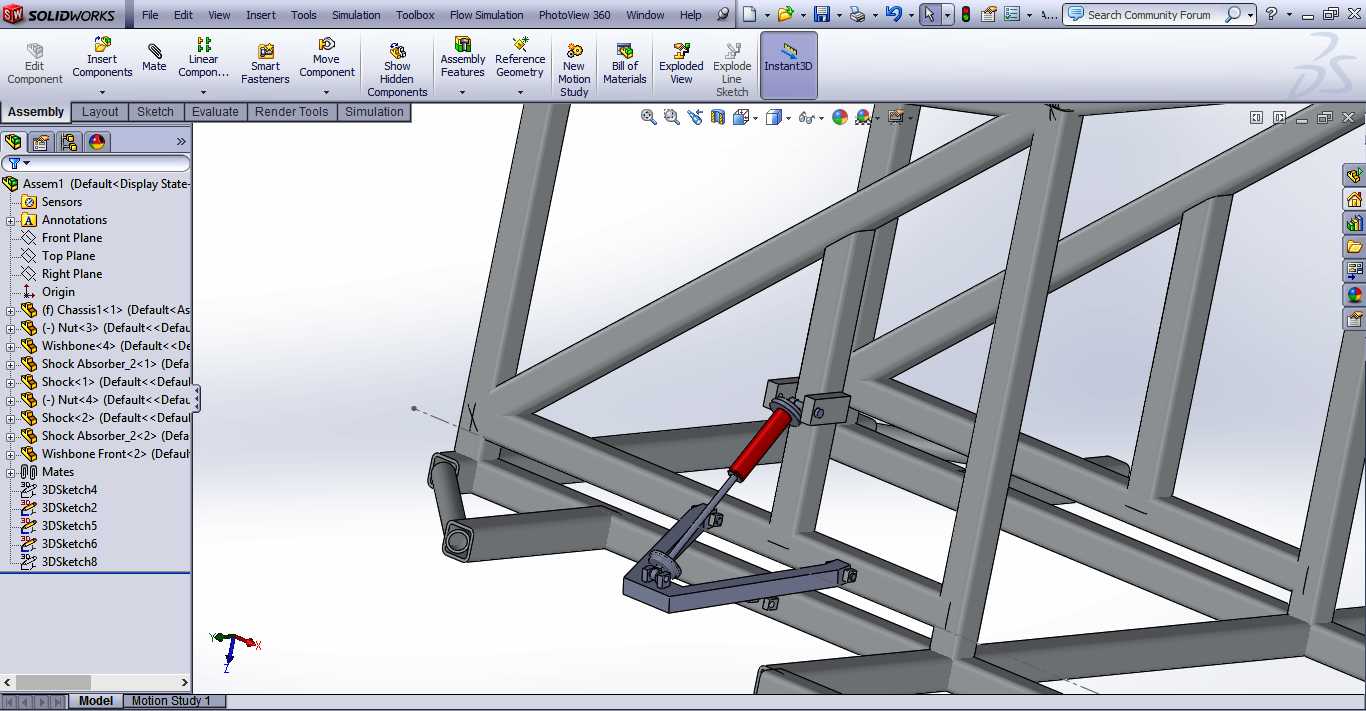Switch to the Sketch tab
The image size is (1366, 711).
155,112
